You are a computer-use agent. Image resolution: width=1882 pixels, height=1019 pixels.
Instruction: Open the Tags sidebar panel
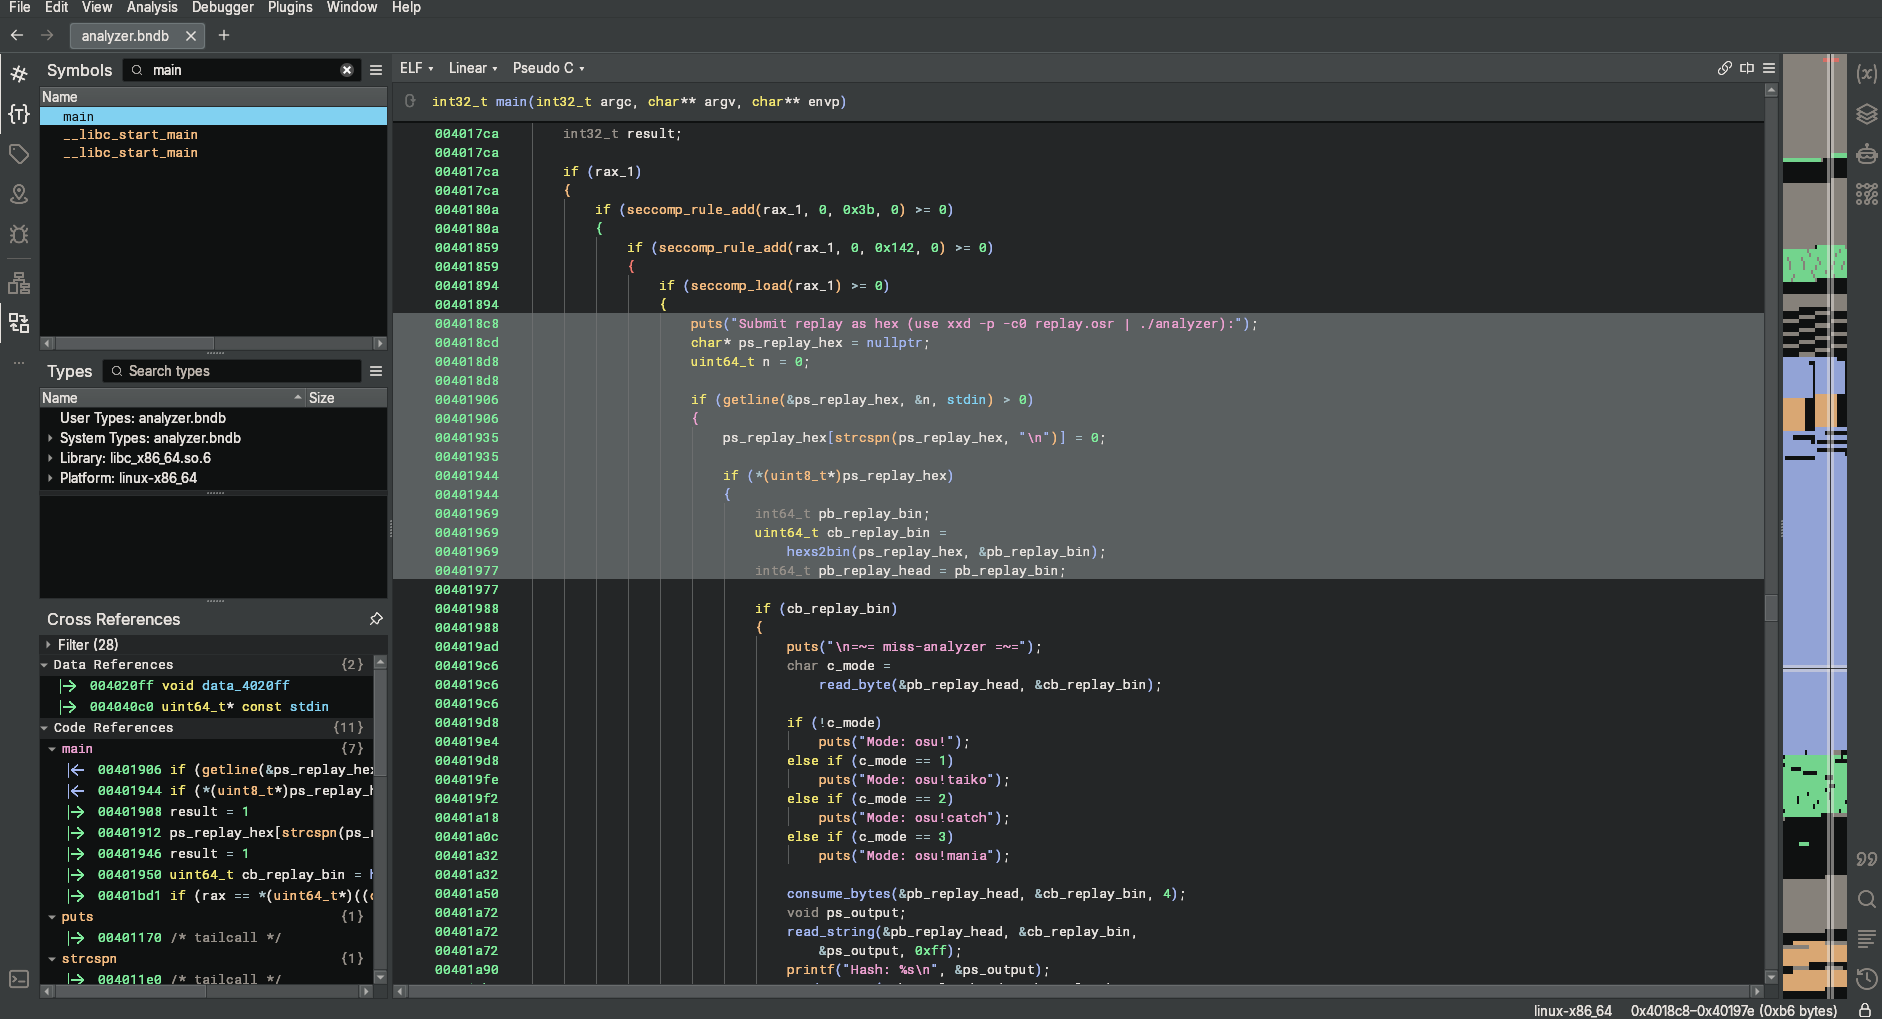pyautogui.click(x=18, y=154)
